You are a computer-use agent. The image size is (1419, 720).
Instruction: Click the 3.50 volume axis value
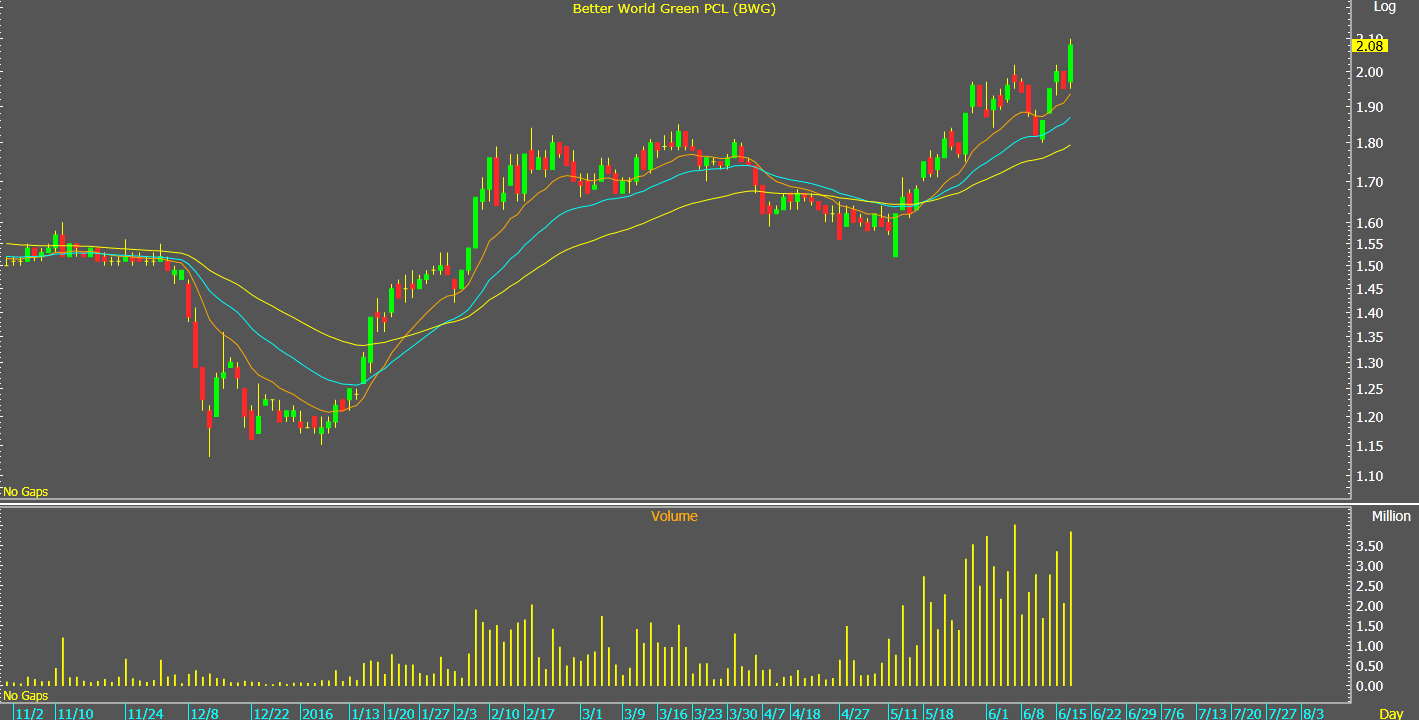coord(1370,546)
